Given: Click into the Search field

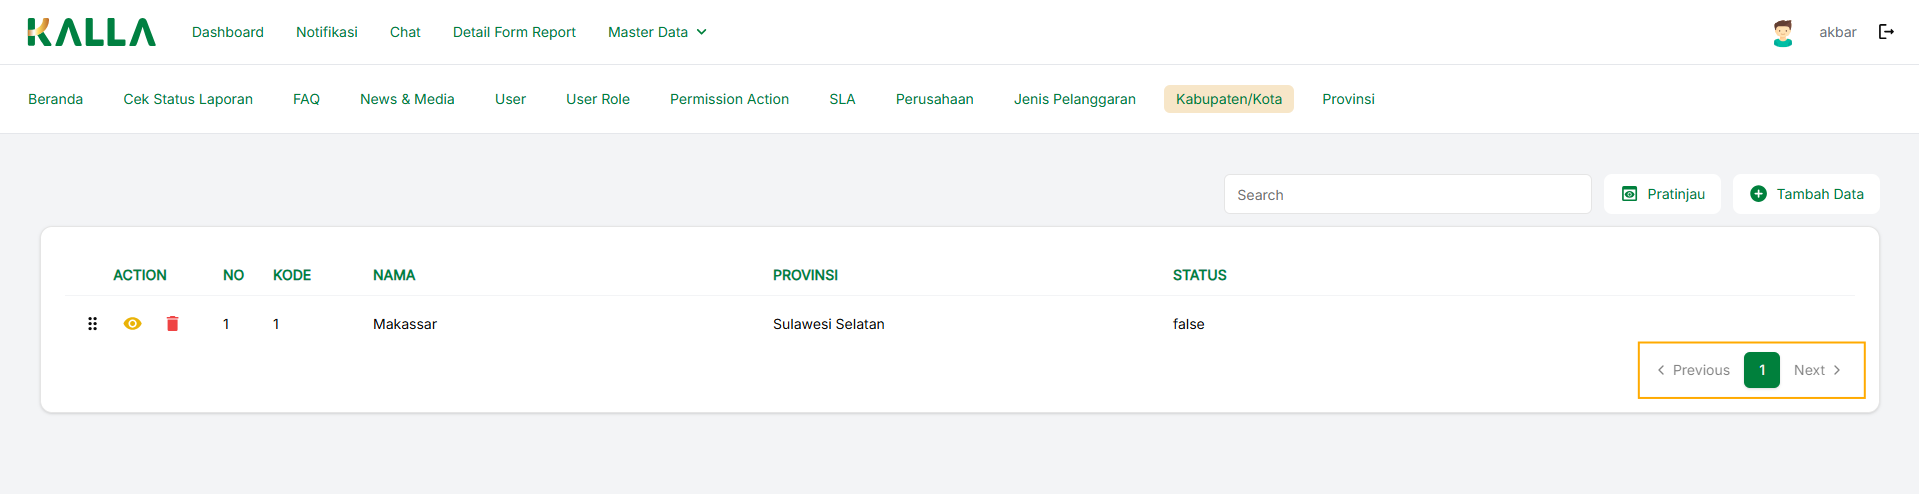Looking at the screenshot, I should click(1407, 194).
